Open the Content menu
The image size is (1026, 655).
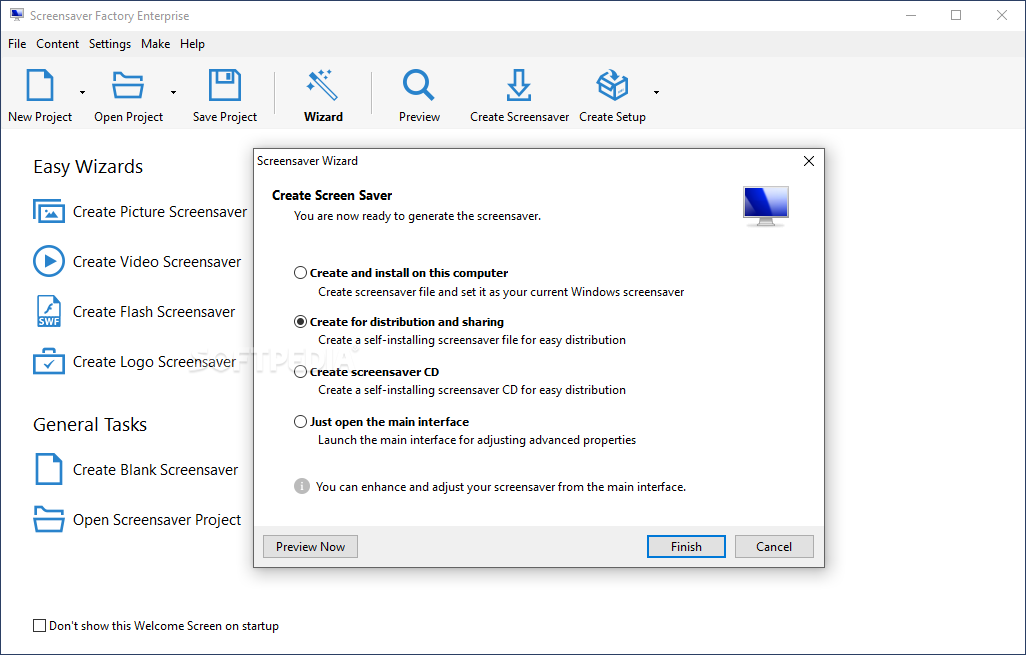58,44
